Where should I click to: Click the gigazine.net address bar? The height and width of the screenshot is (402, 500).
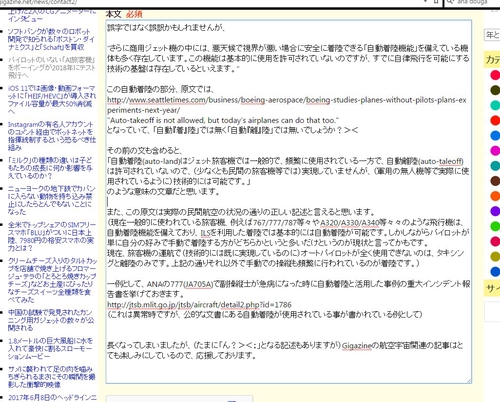pyautogui.click(x=213, y=2)
